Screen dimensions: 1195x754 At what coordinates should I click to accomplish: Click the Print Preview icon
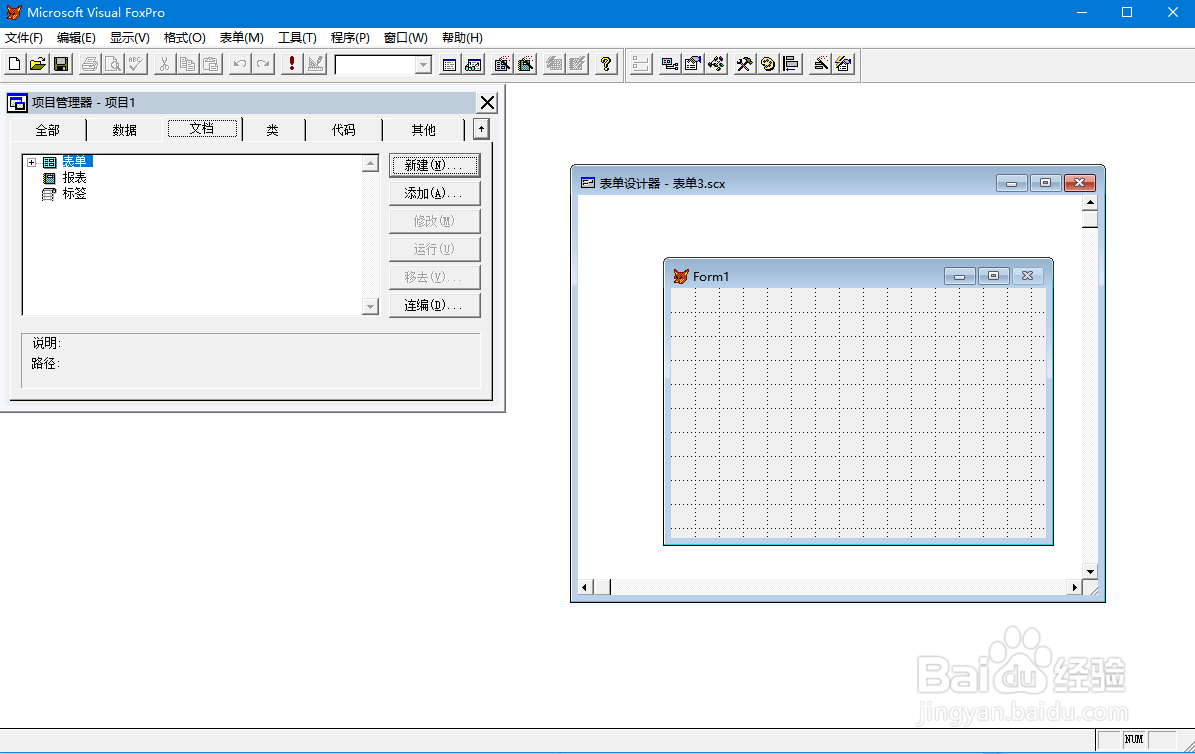(113, 64)
